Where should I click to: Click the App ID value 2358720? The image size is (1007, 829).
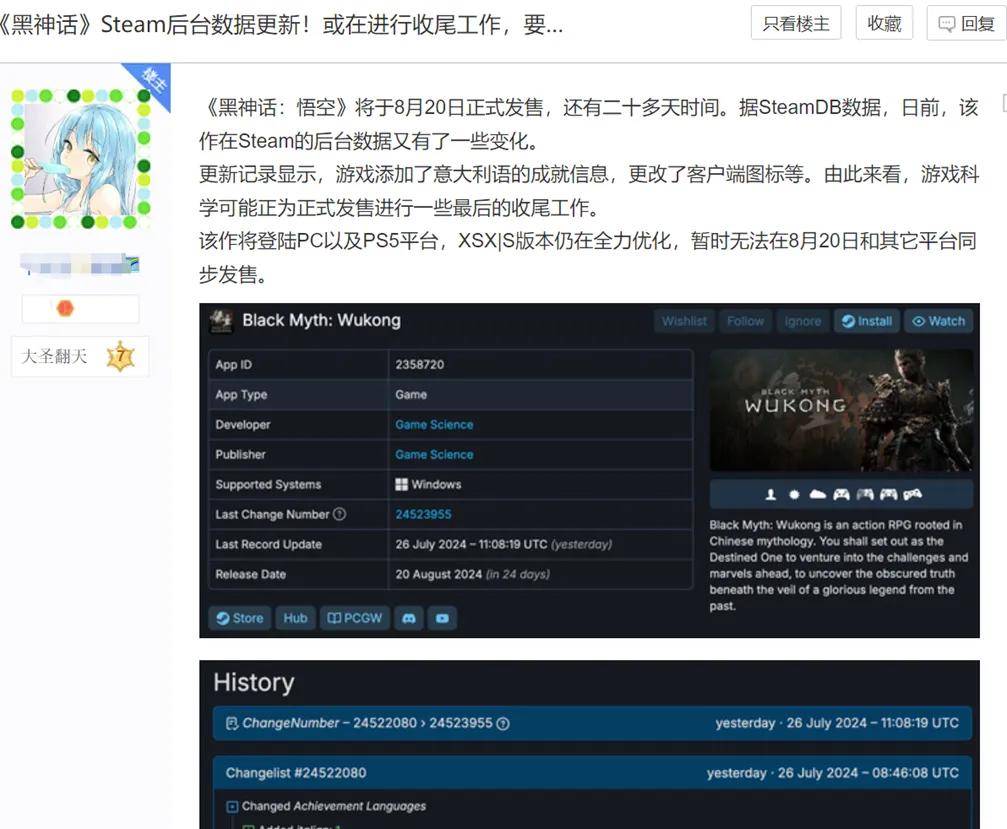[x=420, y=365]
